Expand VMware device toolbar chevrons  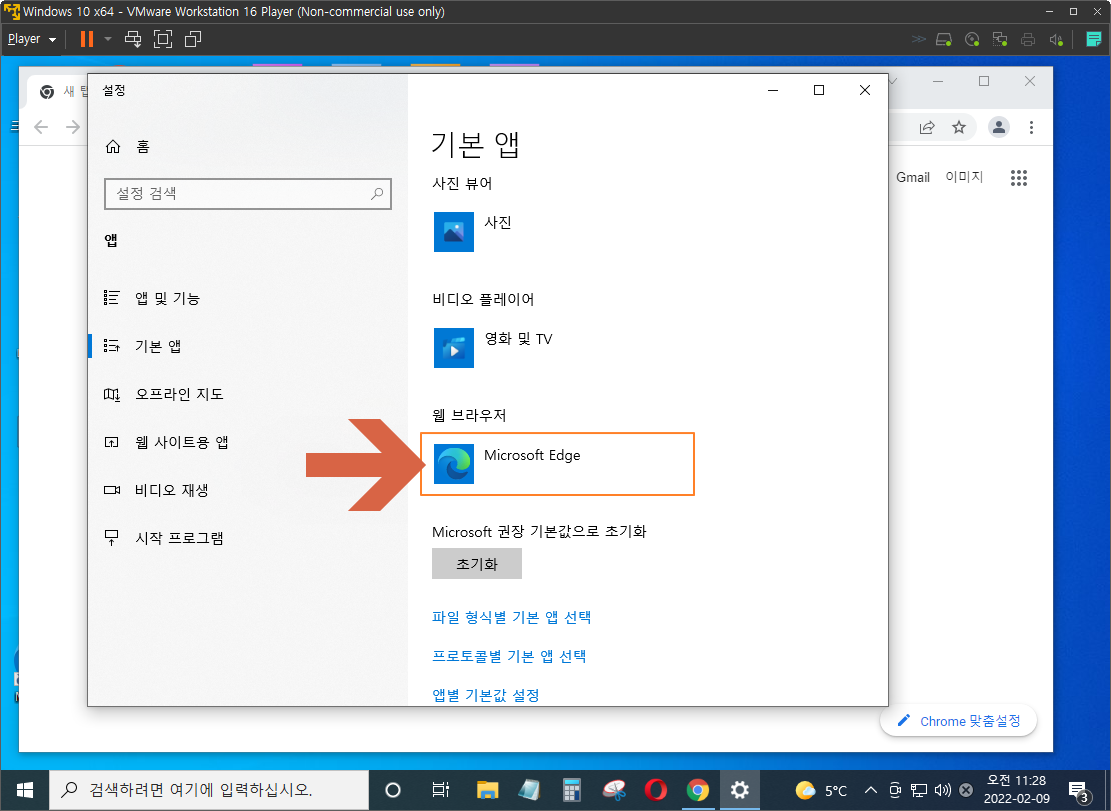pyautogui.click(x=918, y=39)
